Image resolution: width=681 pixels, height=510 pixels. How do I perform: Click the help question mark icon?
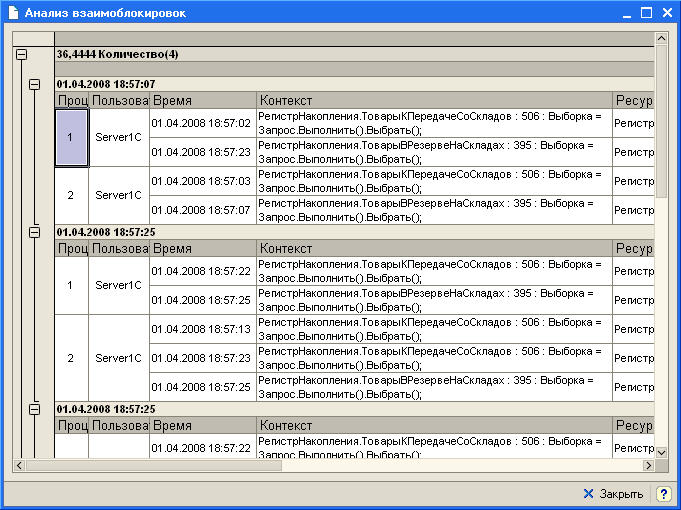[x=663, y=494]
